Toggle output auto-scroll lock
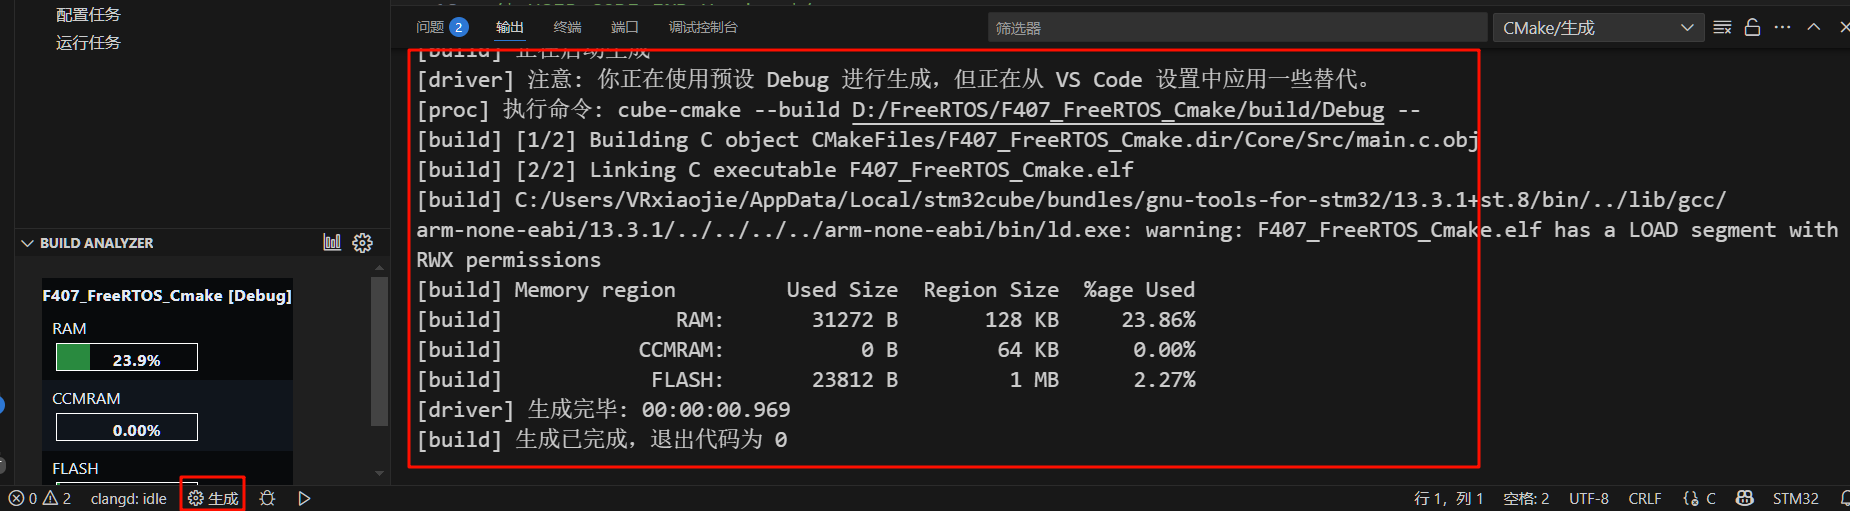The width and height of the screenshot is (1850, 511). click(1752, 27)
